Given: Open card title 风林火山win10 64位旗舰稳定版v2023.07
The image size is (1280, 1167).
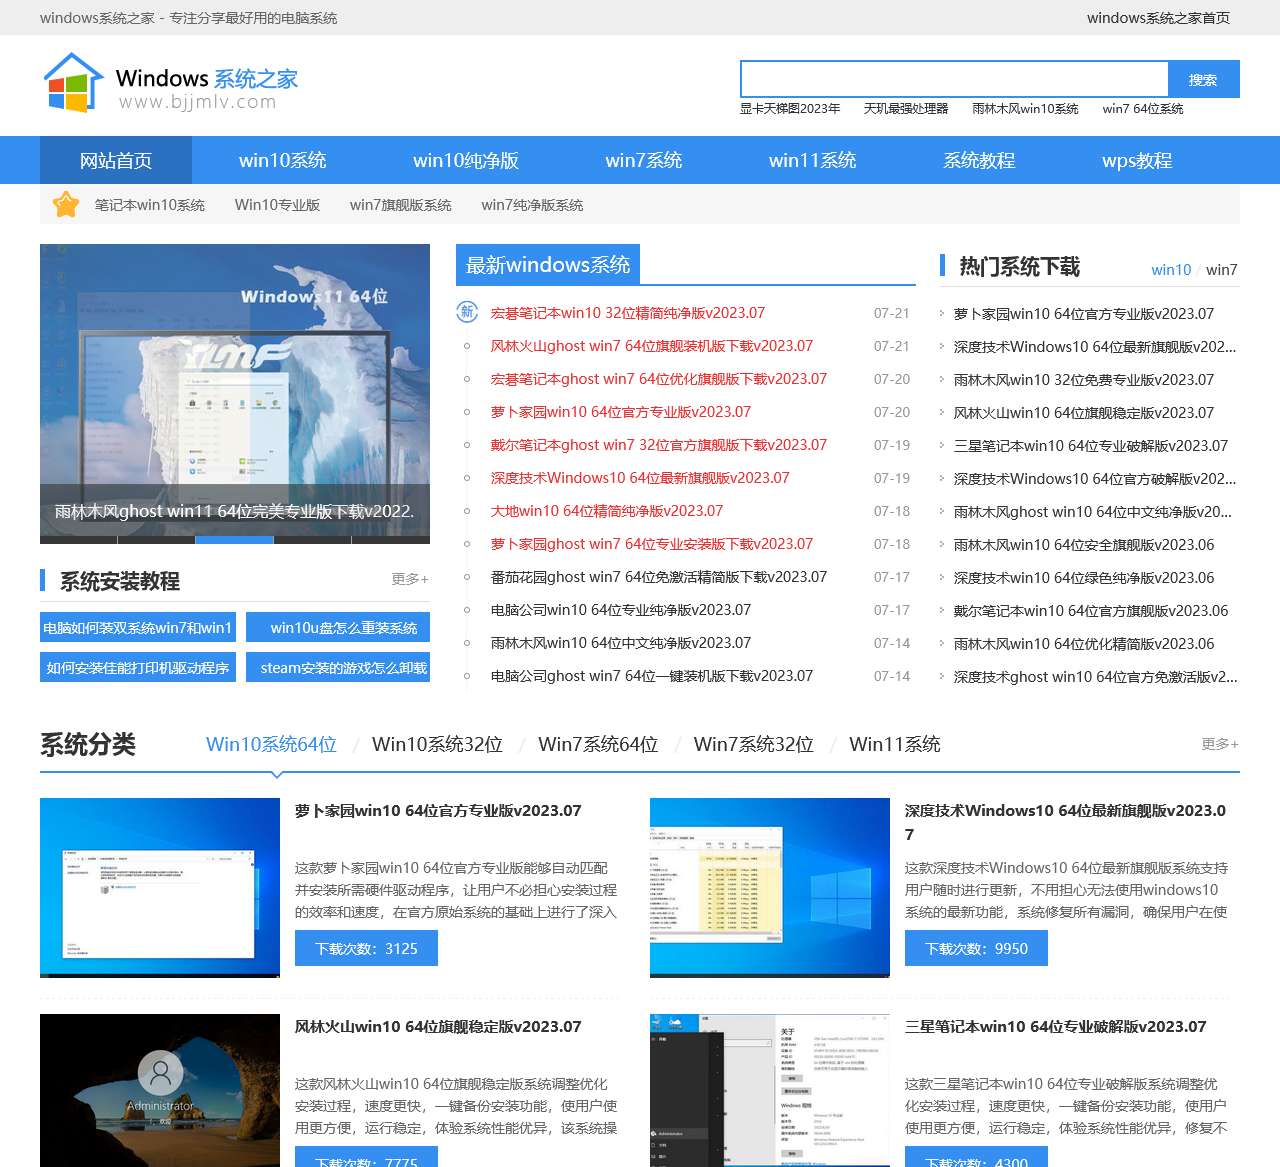Looking at the screenshot, I should coord(438,1027).
